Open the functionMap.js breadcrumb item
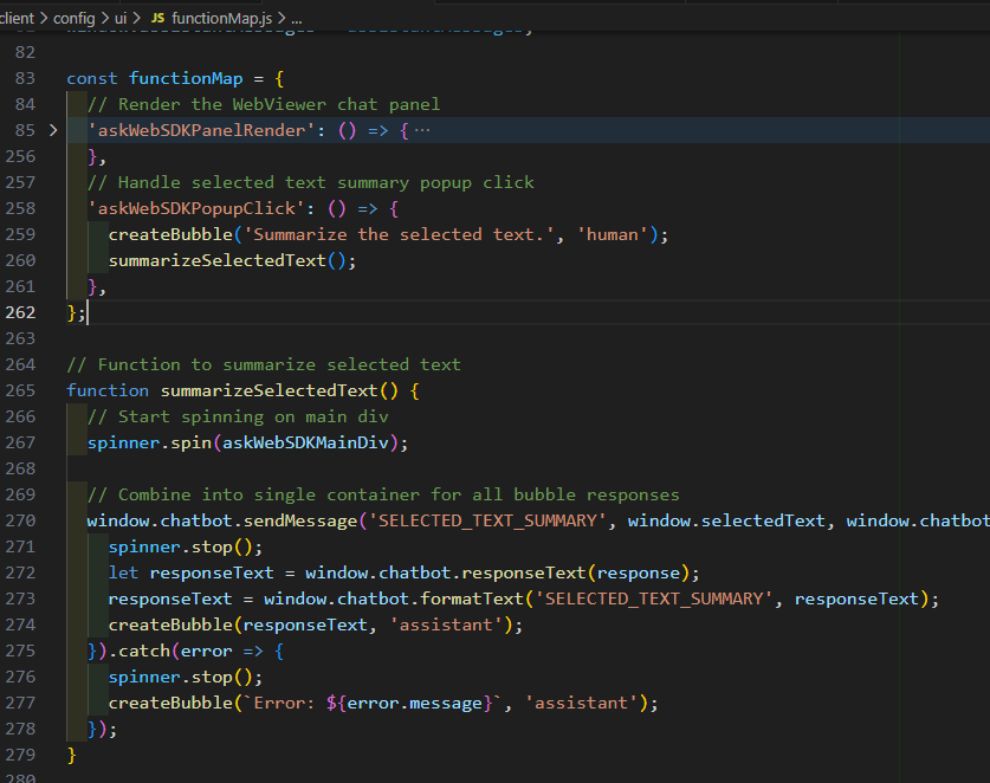The image size is (990, 783). pos(222,18)
